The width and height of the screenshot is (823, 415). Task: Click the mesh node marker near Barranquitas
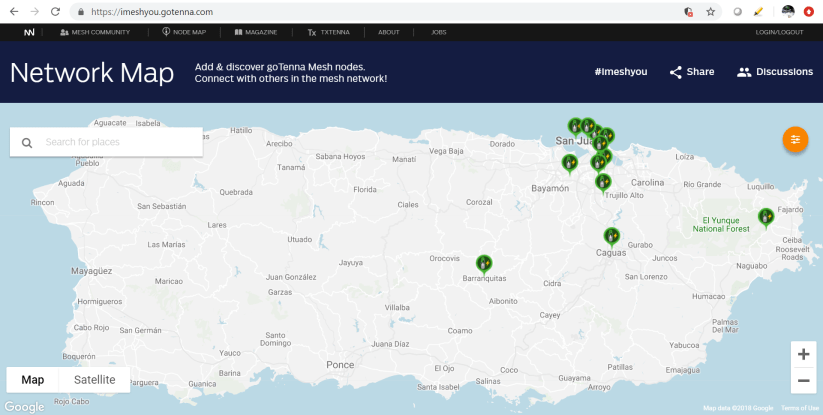click(x=484, y=263)
